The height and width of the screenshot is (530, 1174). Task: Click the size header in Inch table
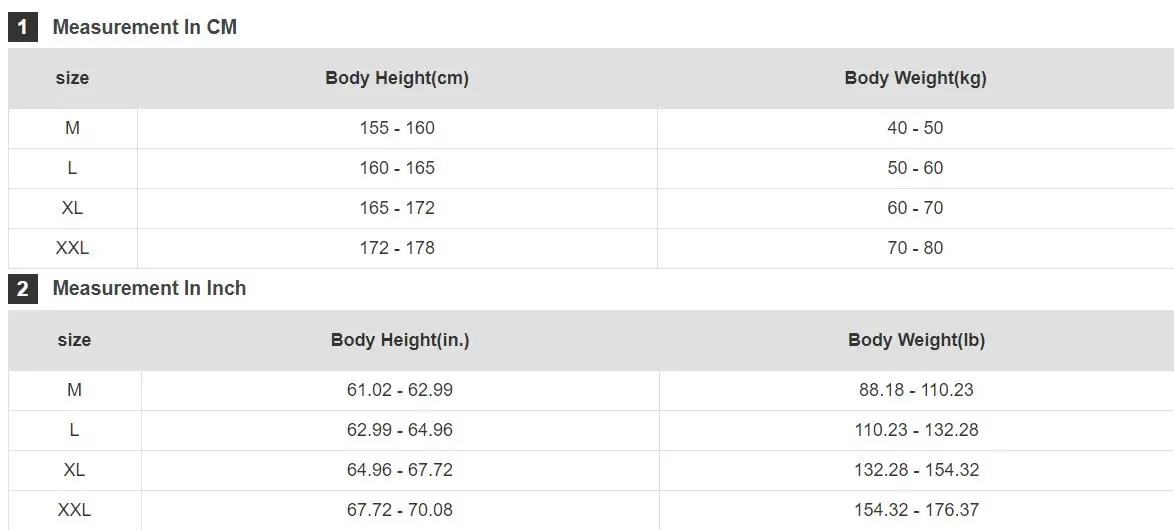click(74, 340)
